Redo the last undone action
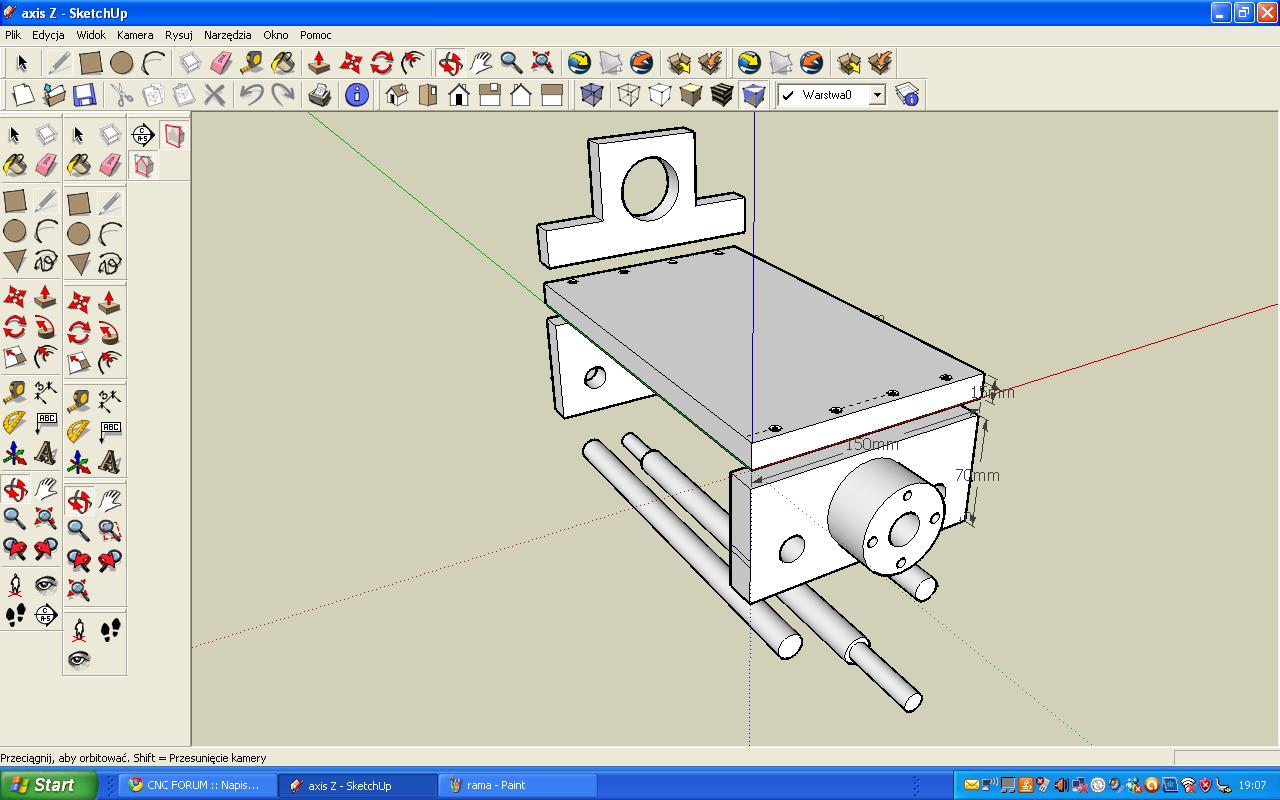Viewport: 1280px width, 800px height. tap(283, 95)
